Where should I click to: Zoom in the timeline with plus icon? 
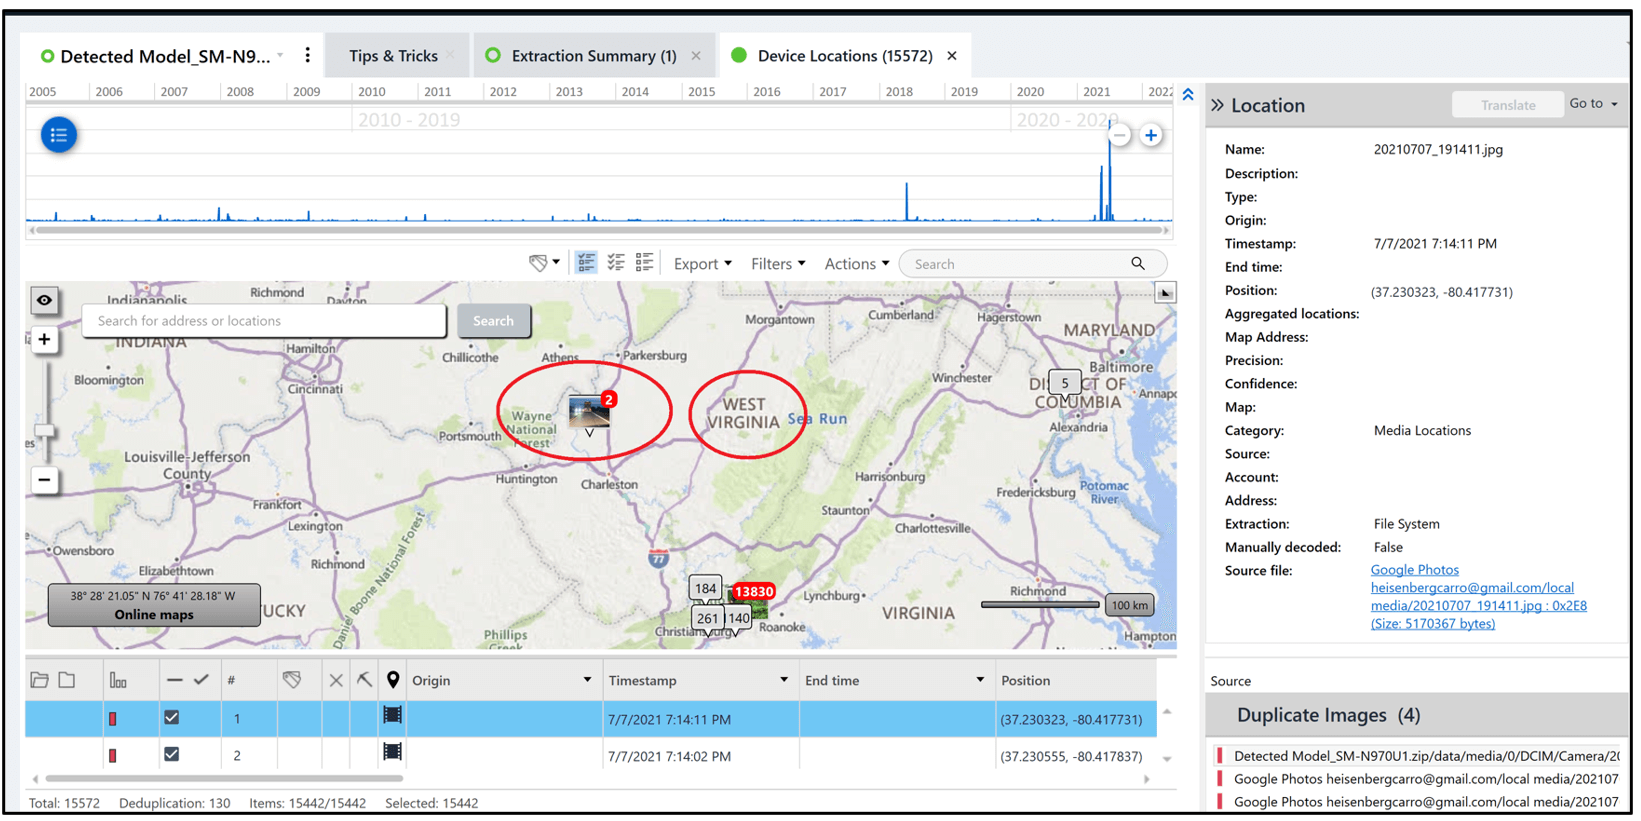point(1151,135)
